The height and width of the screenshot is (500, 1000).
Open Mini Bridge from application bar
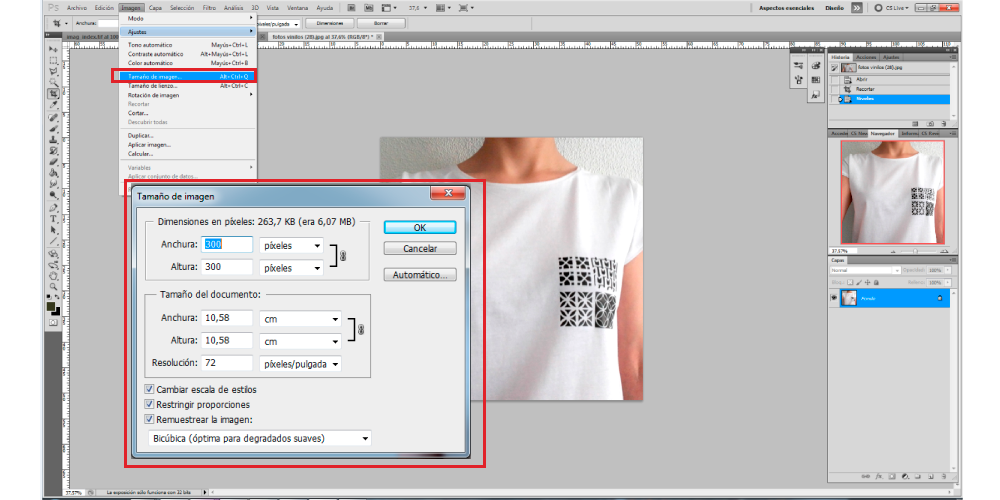coord(369,8)
